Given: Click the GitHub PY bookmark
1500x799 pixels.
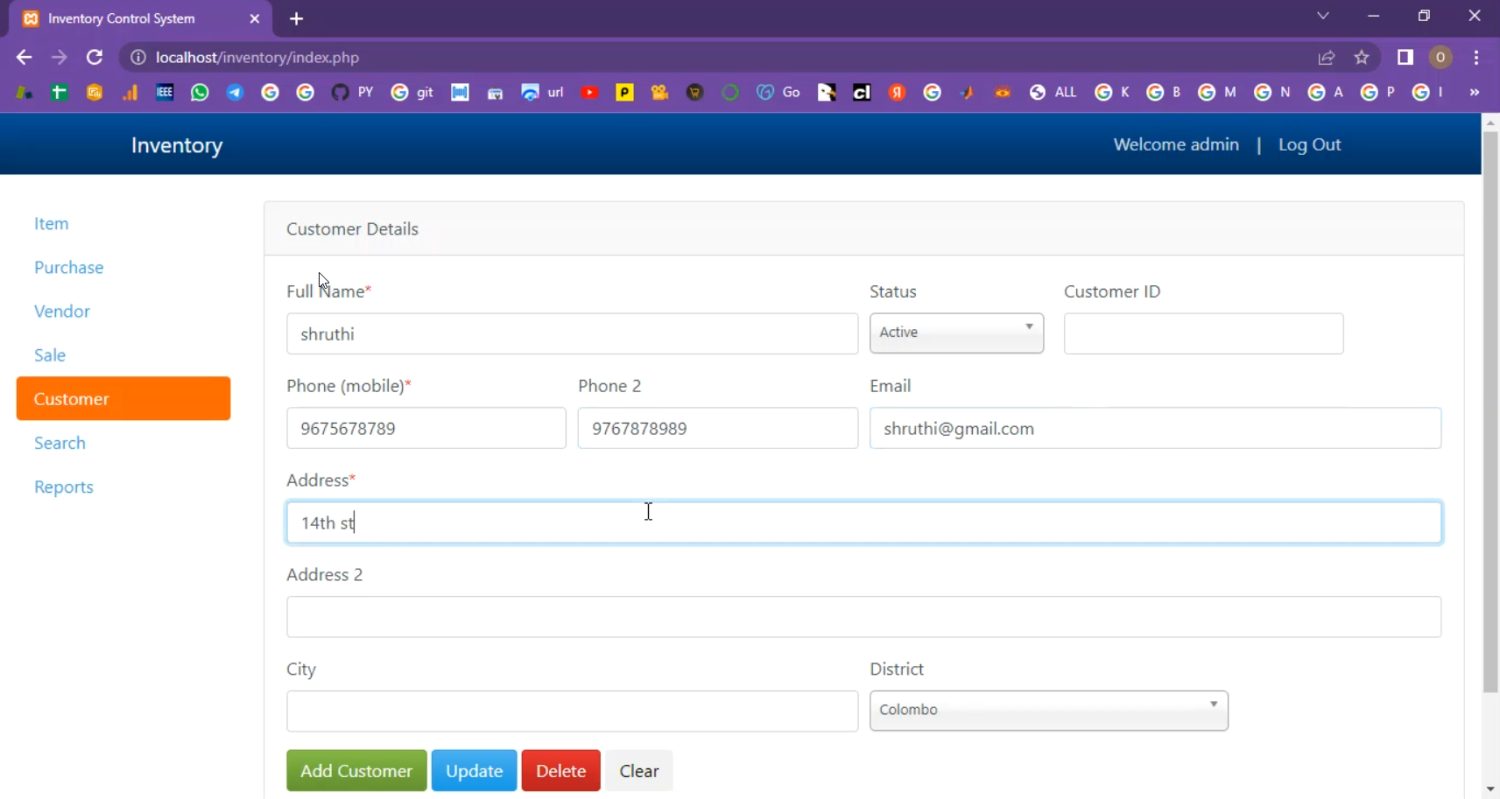Looking at the screenshot, I should (352, 92).
